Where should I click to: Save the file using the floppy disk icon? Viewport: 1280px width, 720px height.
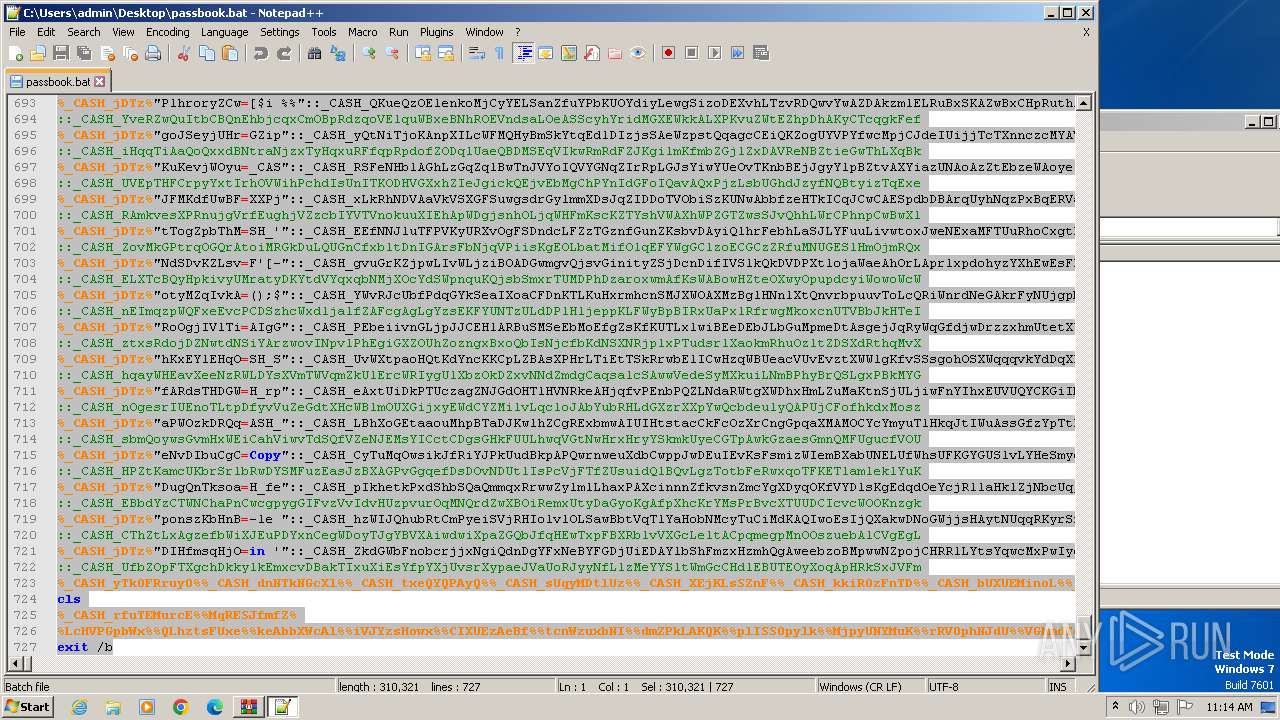point(60,53)
